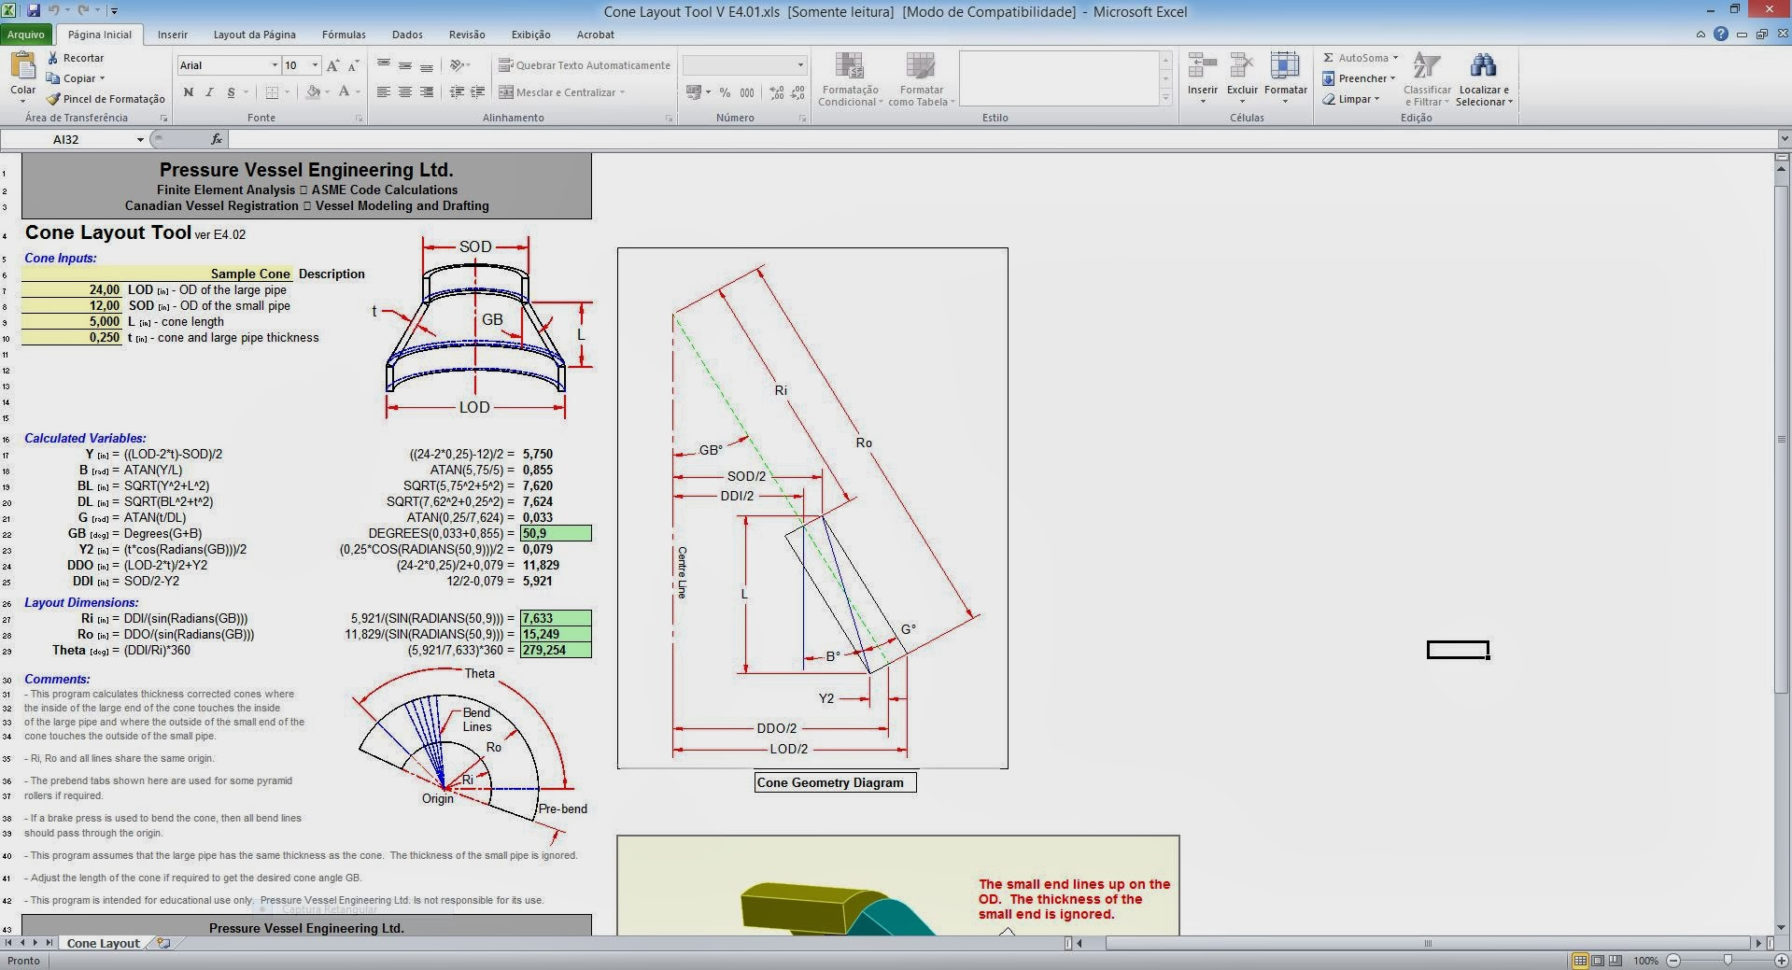Open the Arquivo file menu
Screen dimensions: 1792x970
tap(26, 34)
